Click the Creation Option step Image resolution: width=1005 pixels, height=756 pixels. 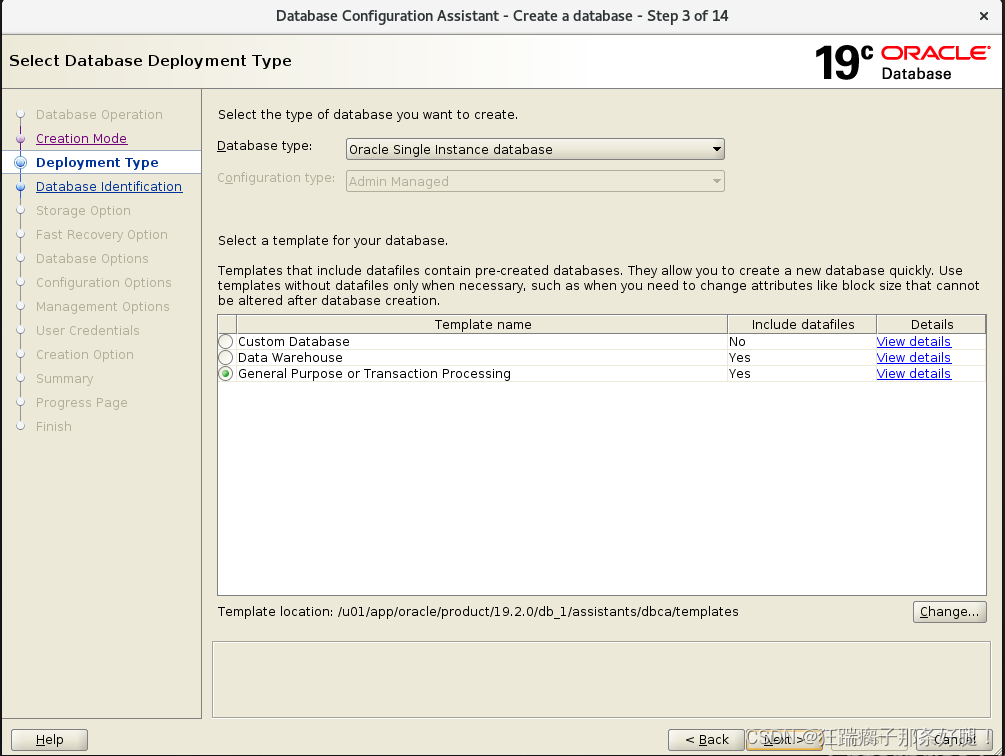pos(85,355)
